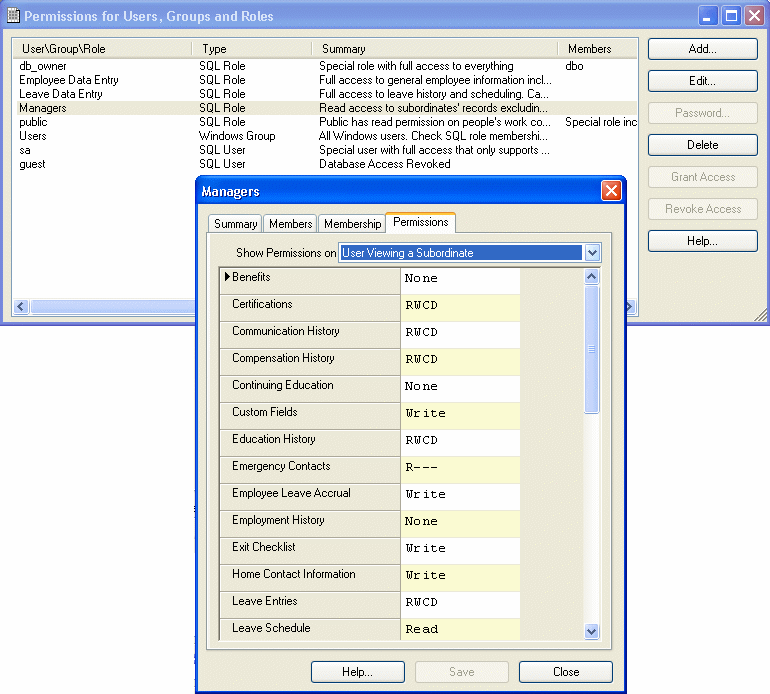Click Close in the Managers dialog
770x694 pixels.
(x=565, y=672)
